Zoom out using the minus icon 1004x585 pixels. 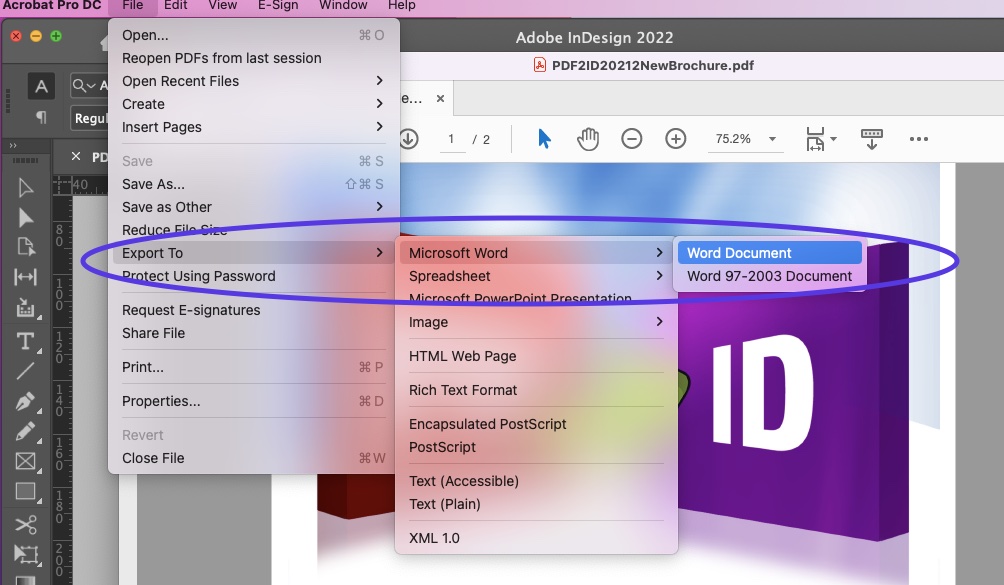[x=632, y=139]
